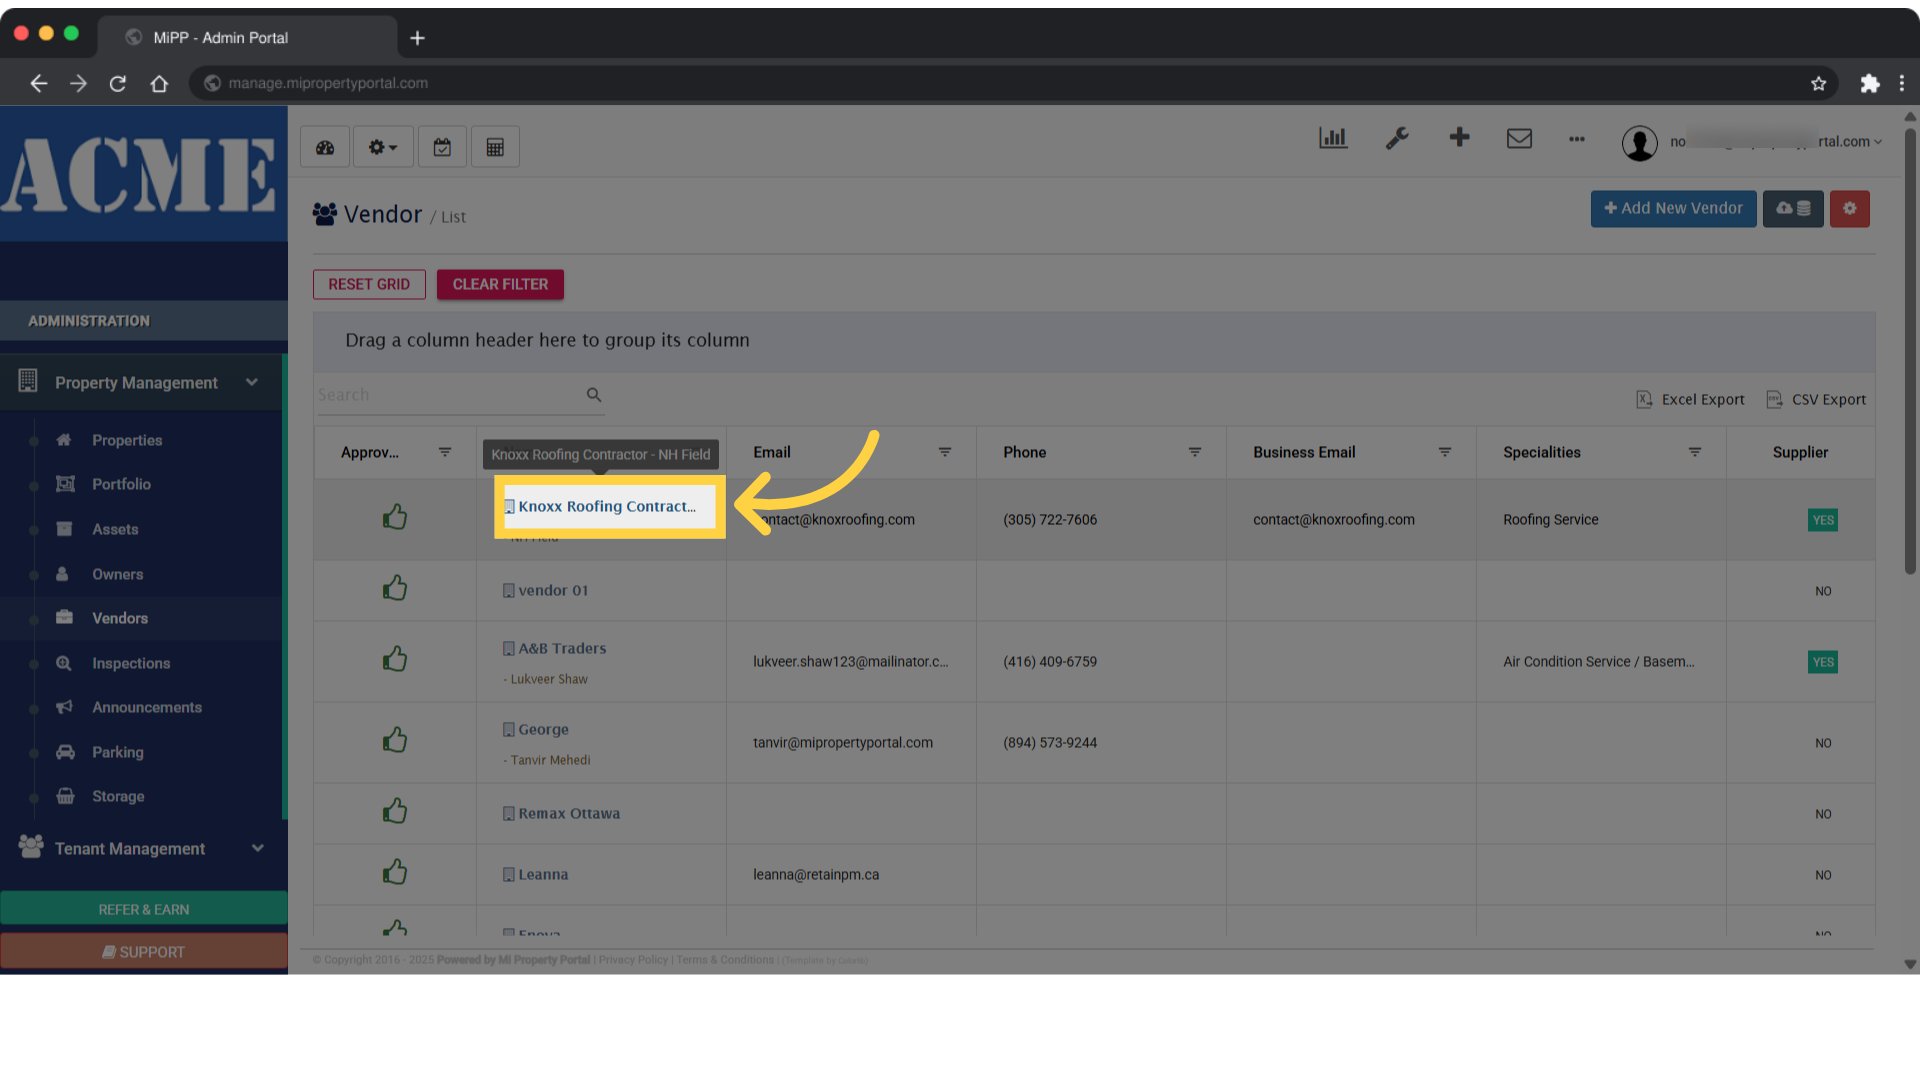The image size is (1920, 1080).
Task: Click the bar chart reports icon
Action: tap(1332, 138)
